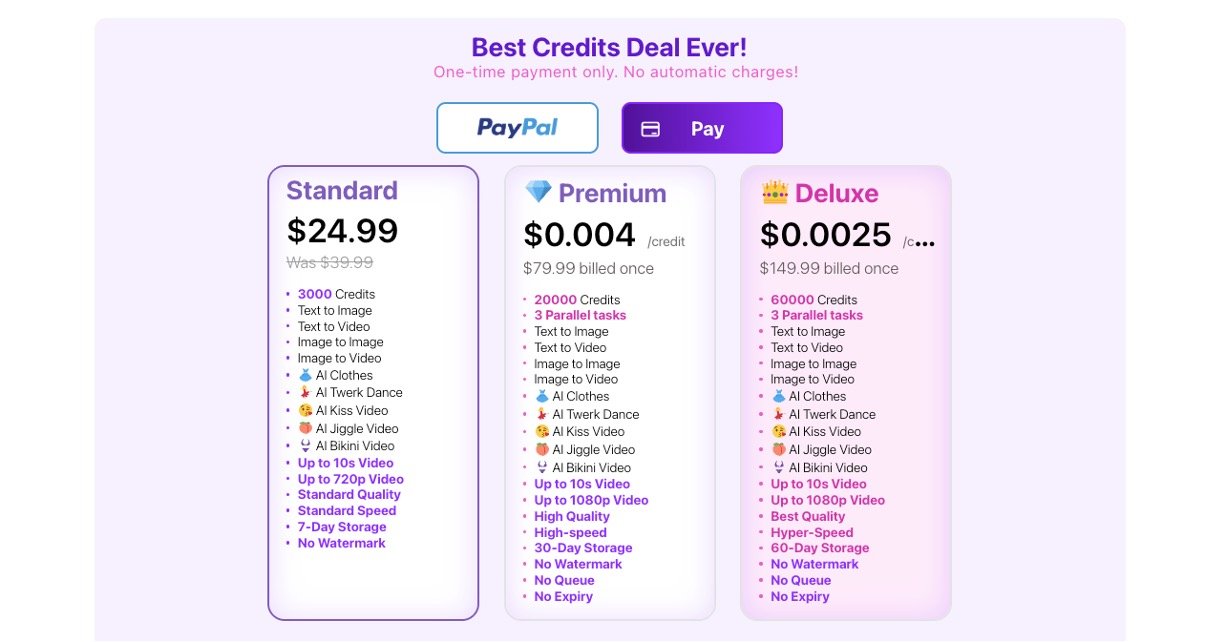Viewport: 1226px width, 642px height.
Task: Select the Standard plan title
Action: point(342,191)
